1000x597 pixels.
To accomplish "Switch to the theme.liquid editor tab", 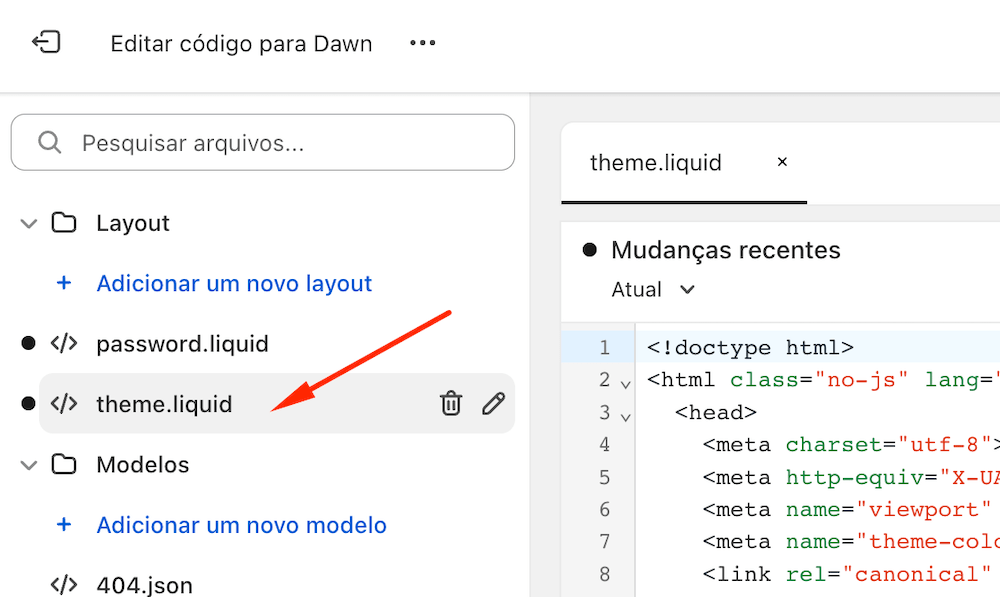I will pyautogui.click(x=656, y=163).
